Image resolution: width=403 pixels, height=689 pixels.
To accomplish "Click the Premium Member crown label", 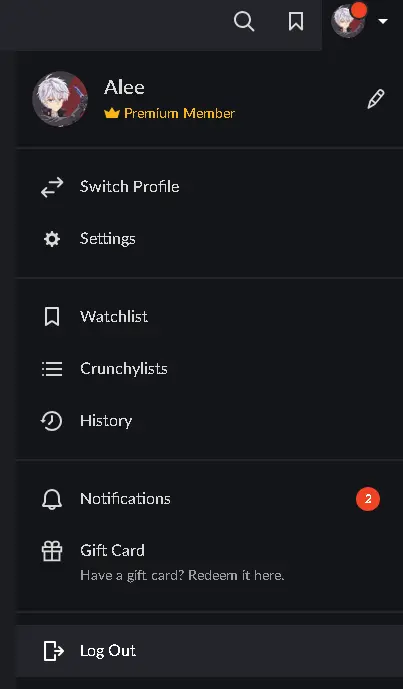I will click(x=169, y=113).
